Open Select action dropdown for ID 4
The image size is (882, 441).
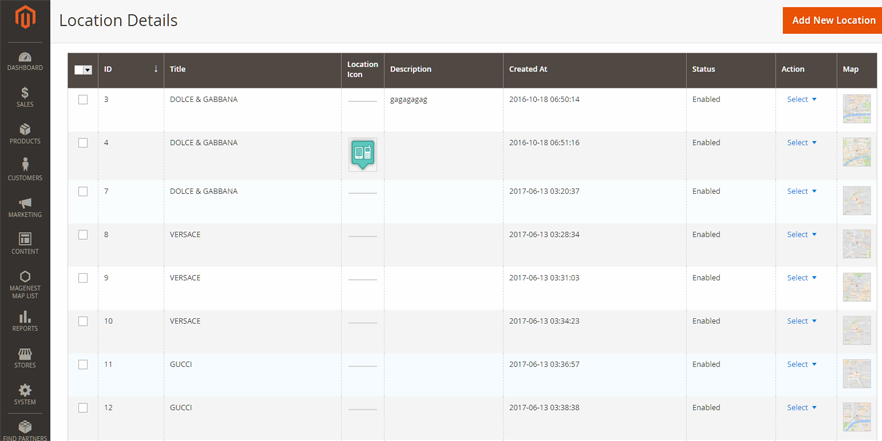click(802, 142)
